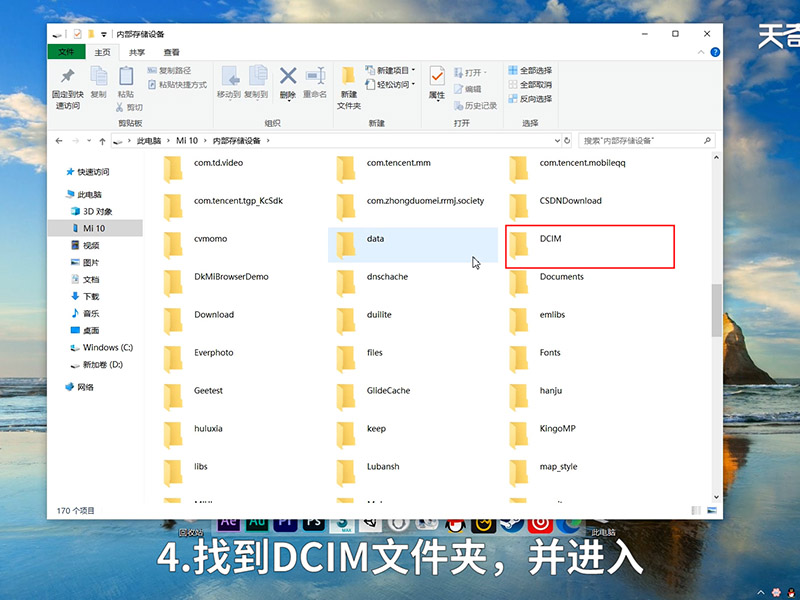Click 此电脑 in the address breadcrumb
Image resolution: width=800 pixels, height=600 pixels.
pos(148,141)
